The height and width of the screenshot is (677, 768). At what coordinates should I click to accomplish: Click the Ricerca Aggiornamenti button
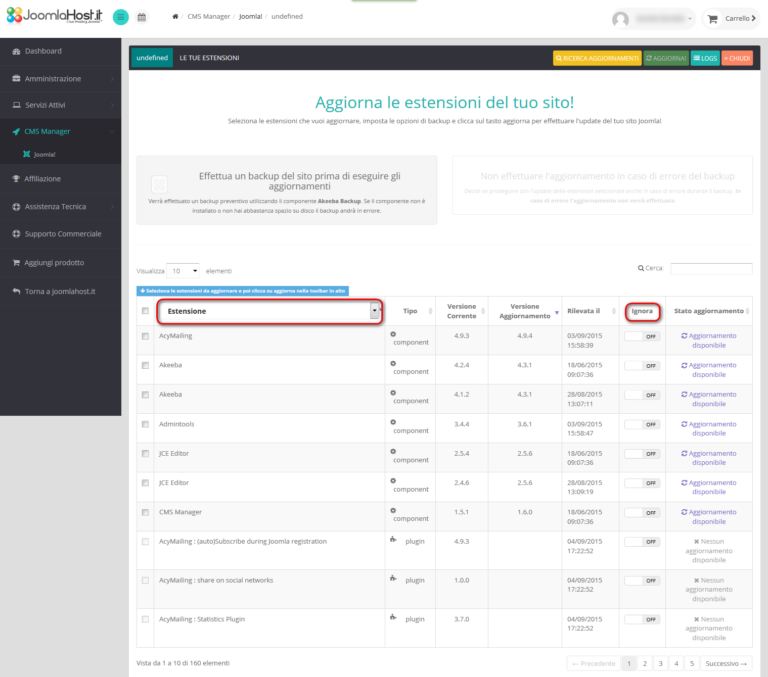(x=597, y=59)
